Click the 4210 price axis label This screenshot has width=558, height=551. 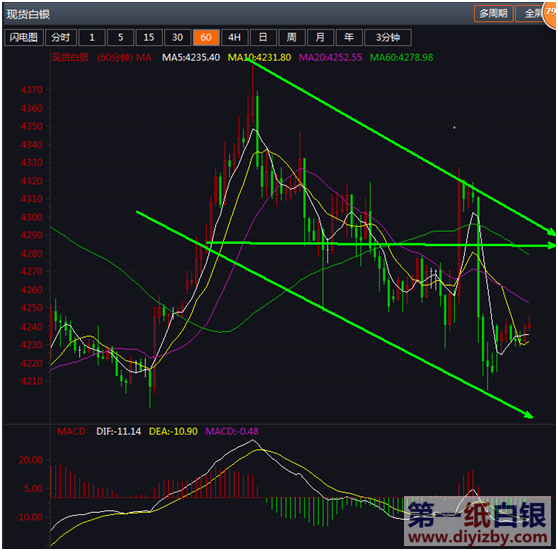[32, 381]
